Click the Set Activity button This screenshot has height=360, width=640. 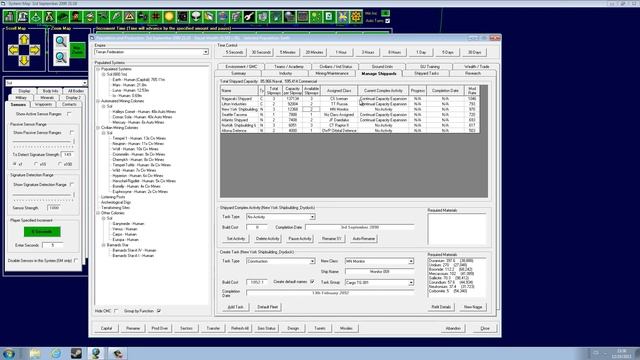(236, 238)
